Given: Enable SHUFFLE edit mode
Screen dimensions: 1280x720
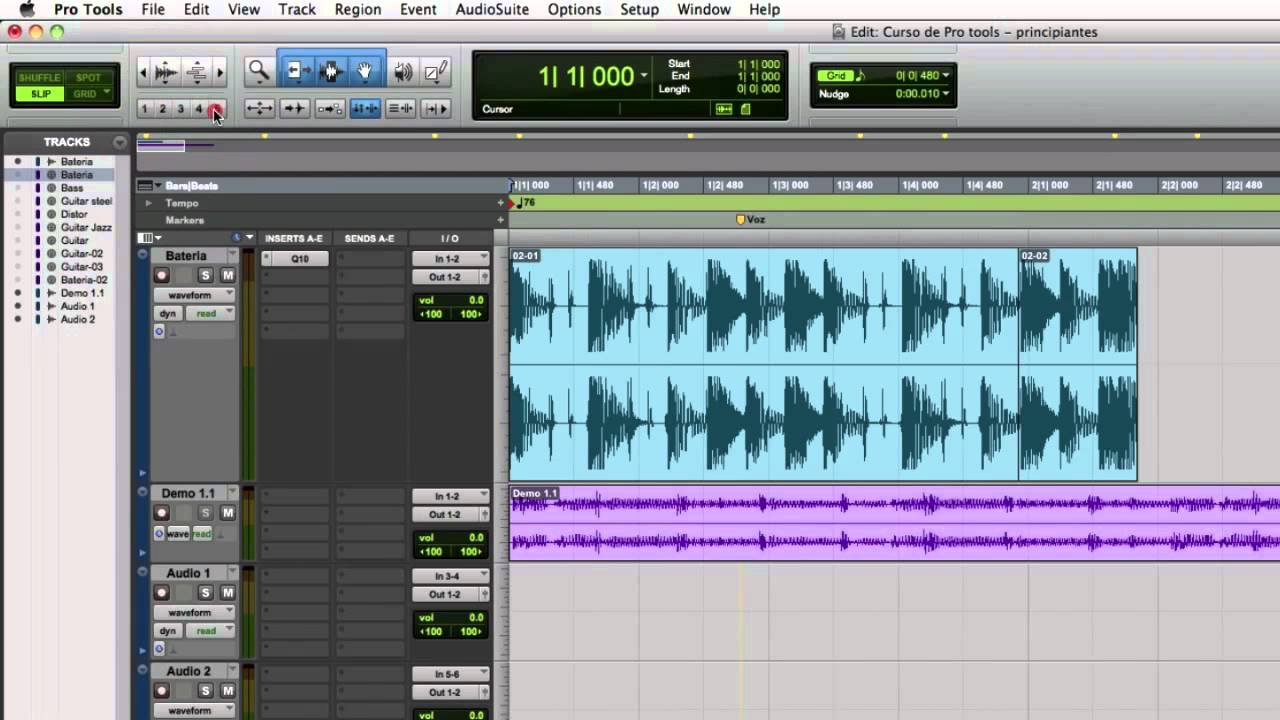Looking at the screenshot, I should (x=40, y=78).
